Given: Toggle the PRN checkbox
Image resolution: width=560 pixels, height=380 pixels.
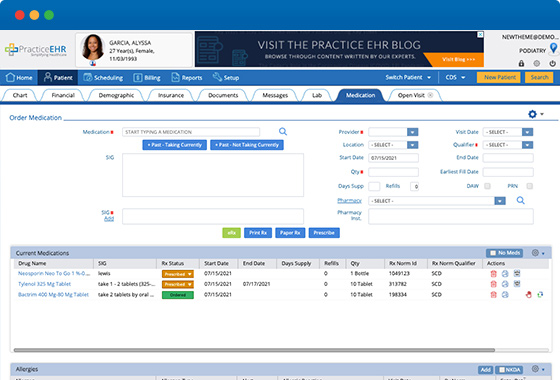Looking at the screenshot, I should point(530,186).
